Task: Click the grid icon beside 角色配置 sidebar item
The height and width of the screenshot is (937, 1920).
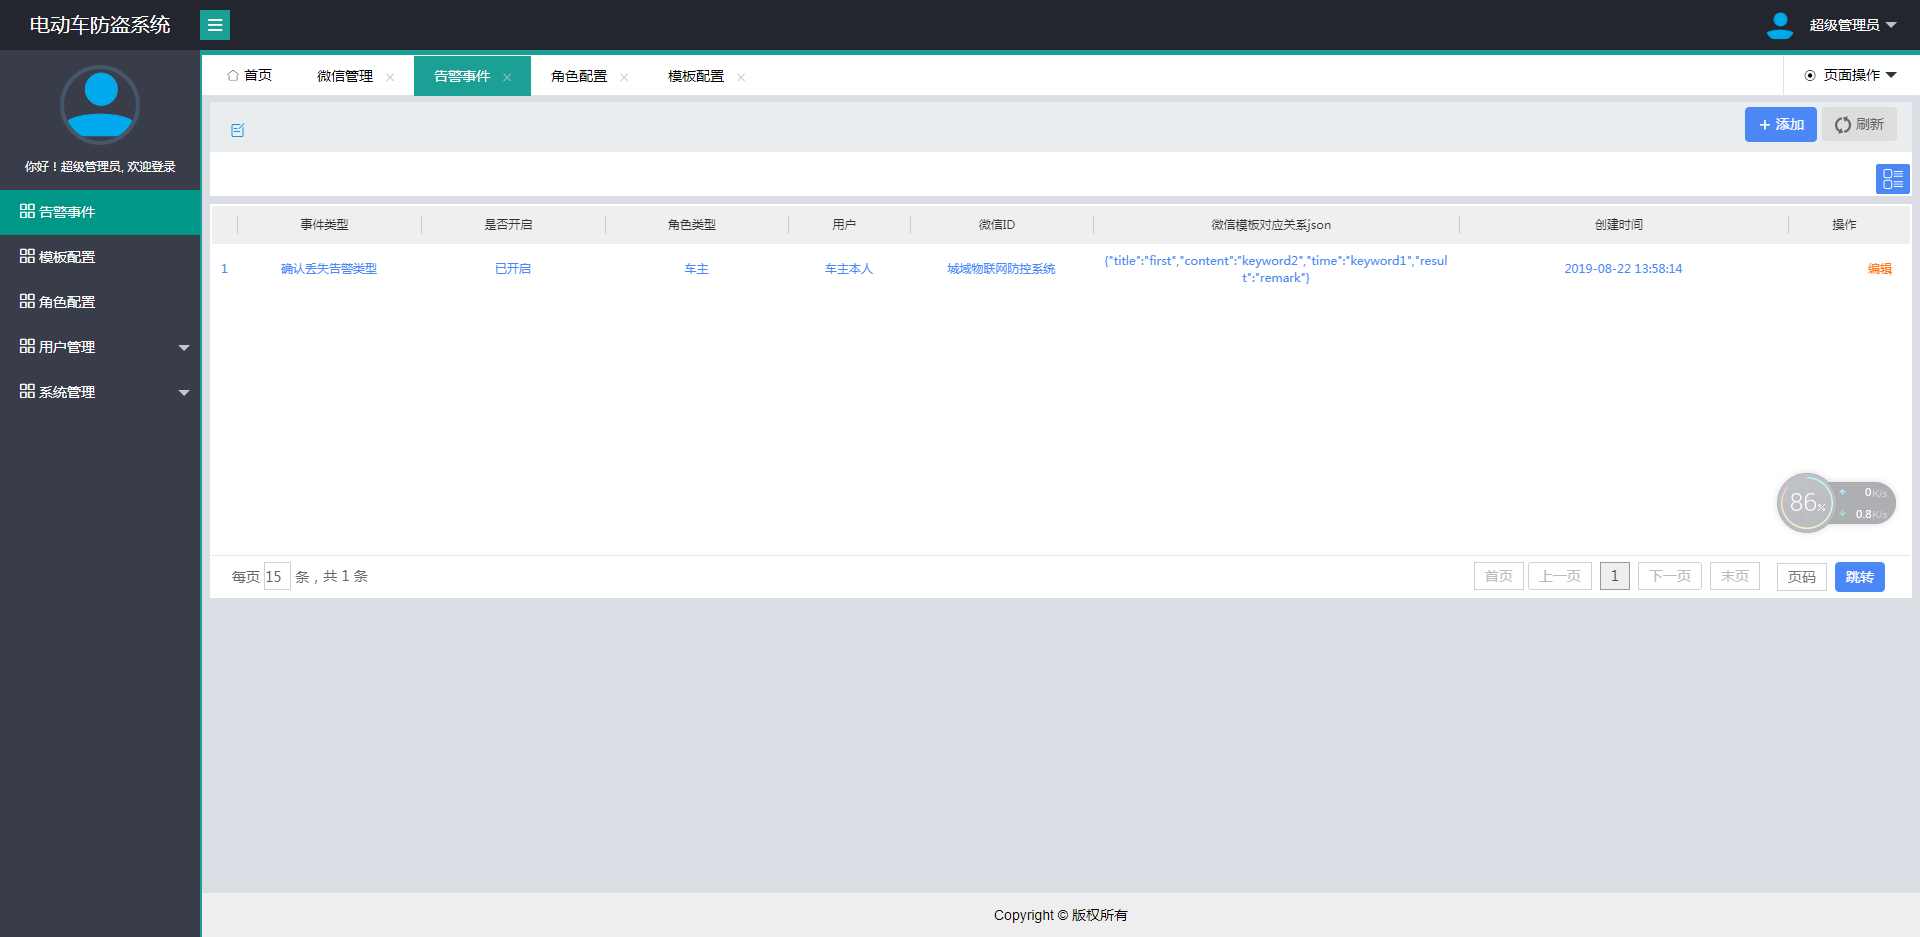Action: pyautogui.click(x=27, y=301)
